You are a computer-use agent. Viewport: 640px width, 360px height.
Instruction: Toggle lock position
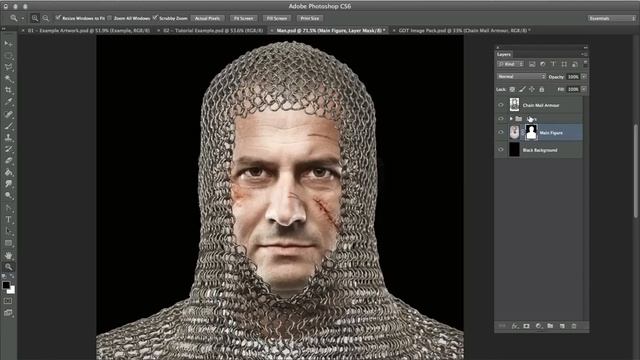coord(532,89)
